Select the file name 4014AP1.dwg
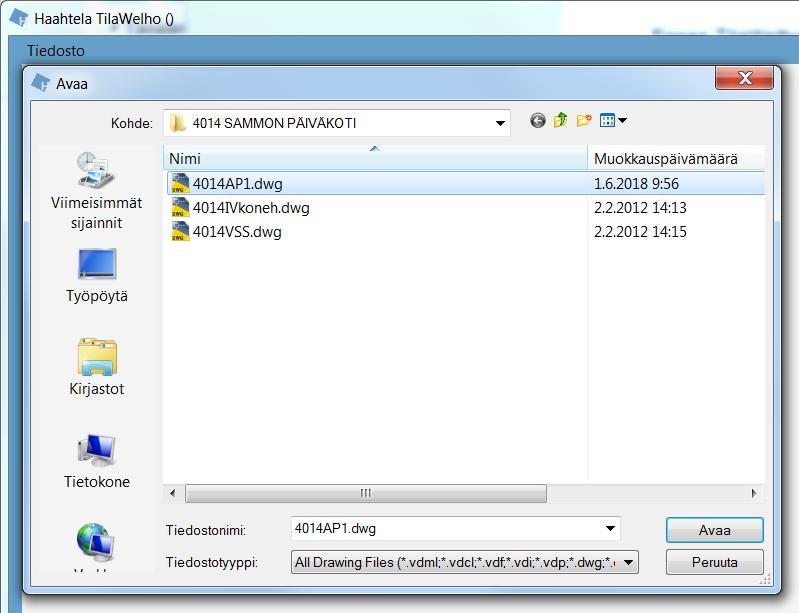Viewport: 799px width, 613px height. click(x=237, y=183)
